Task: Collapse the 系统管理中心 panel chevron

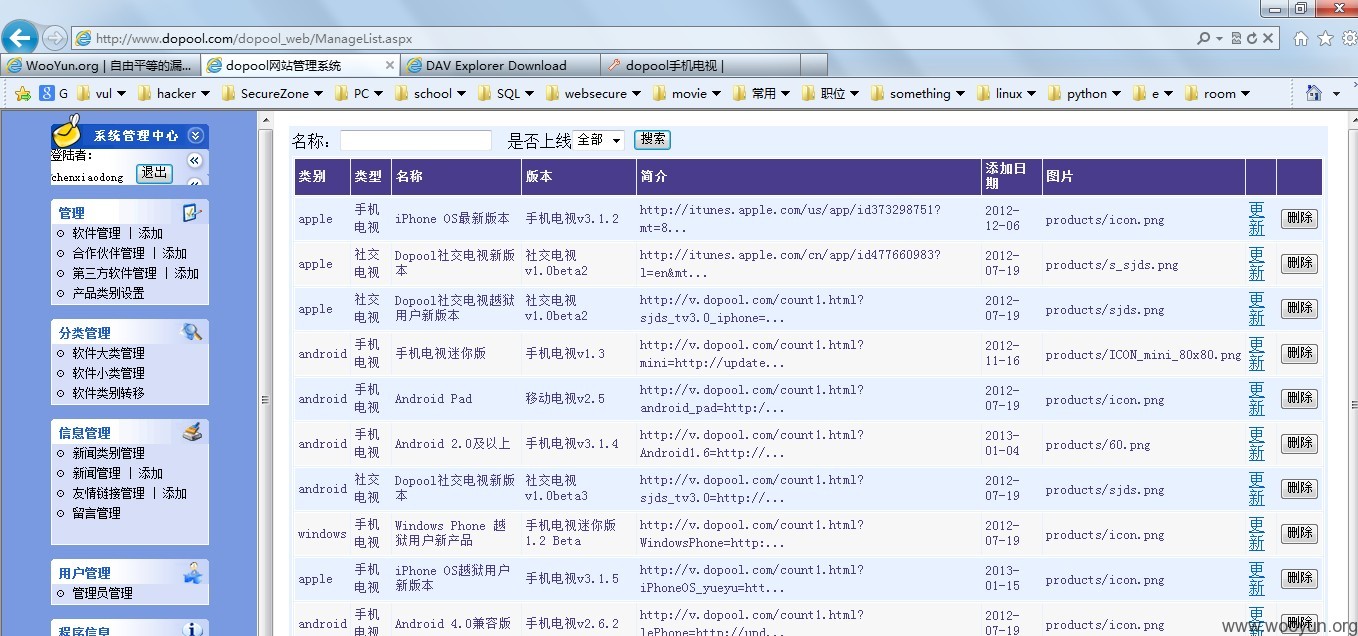Action: point(195,135)
